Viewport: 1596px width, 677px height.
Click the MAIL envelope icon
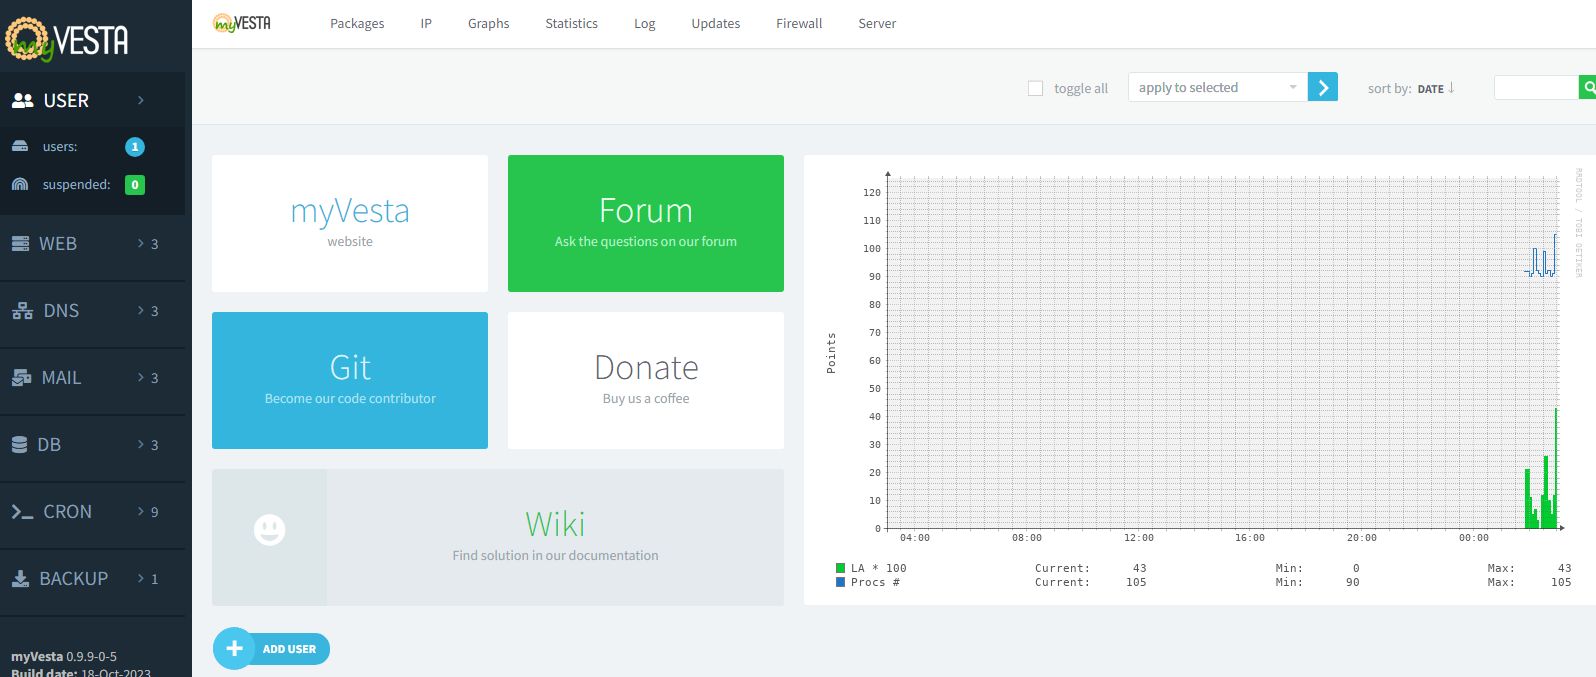pyautogui.click(x=21, y=378)
